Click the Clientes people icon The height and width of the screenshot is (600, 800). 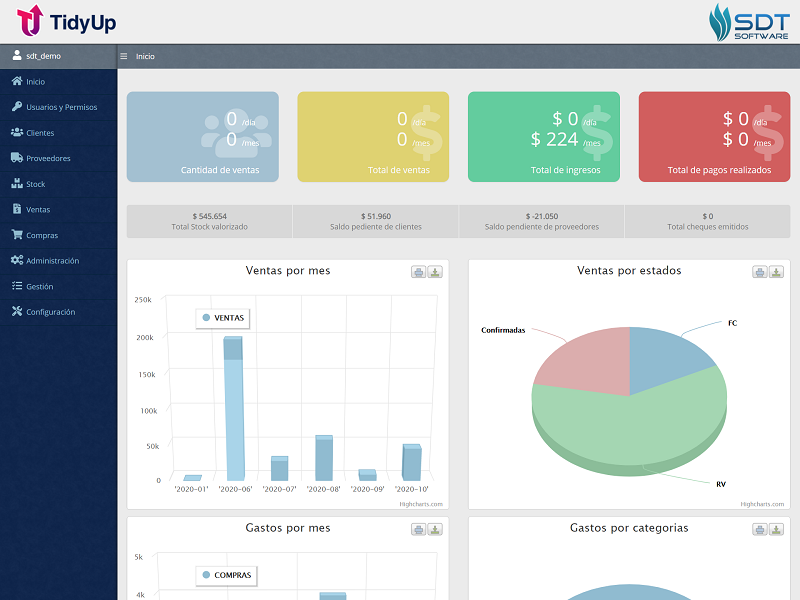(17, 132)
